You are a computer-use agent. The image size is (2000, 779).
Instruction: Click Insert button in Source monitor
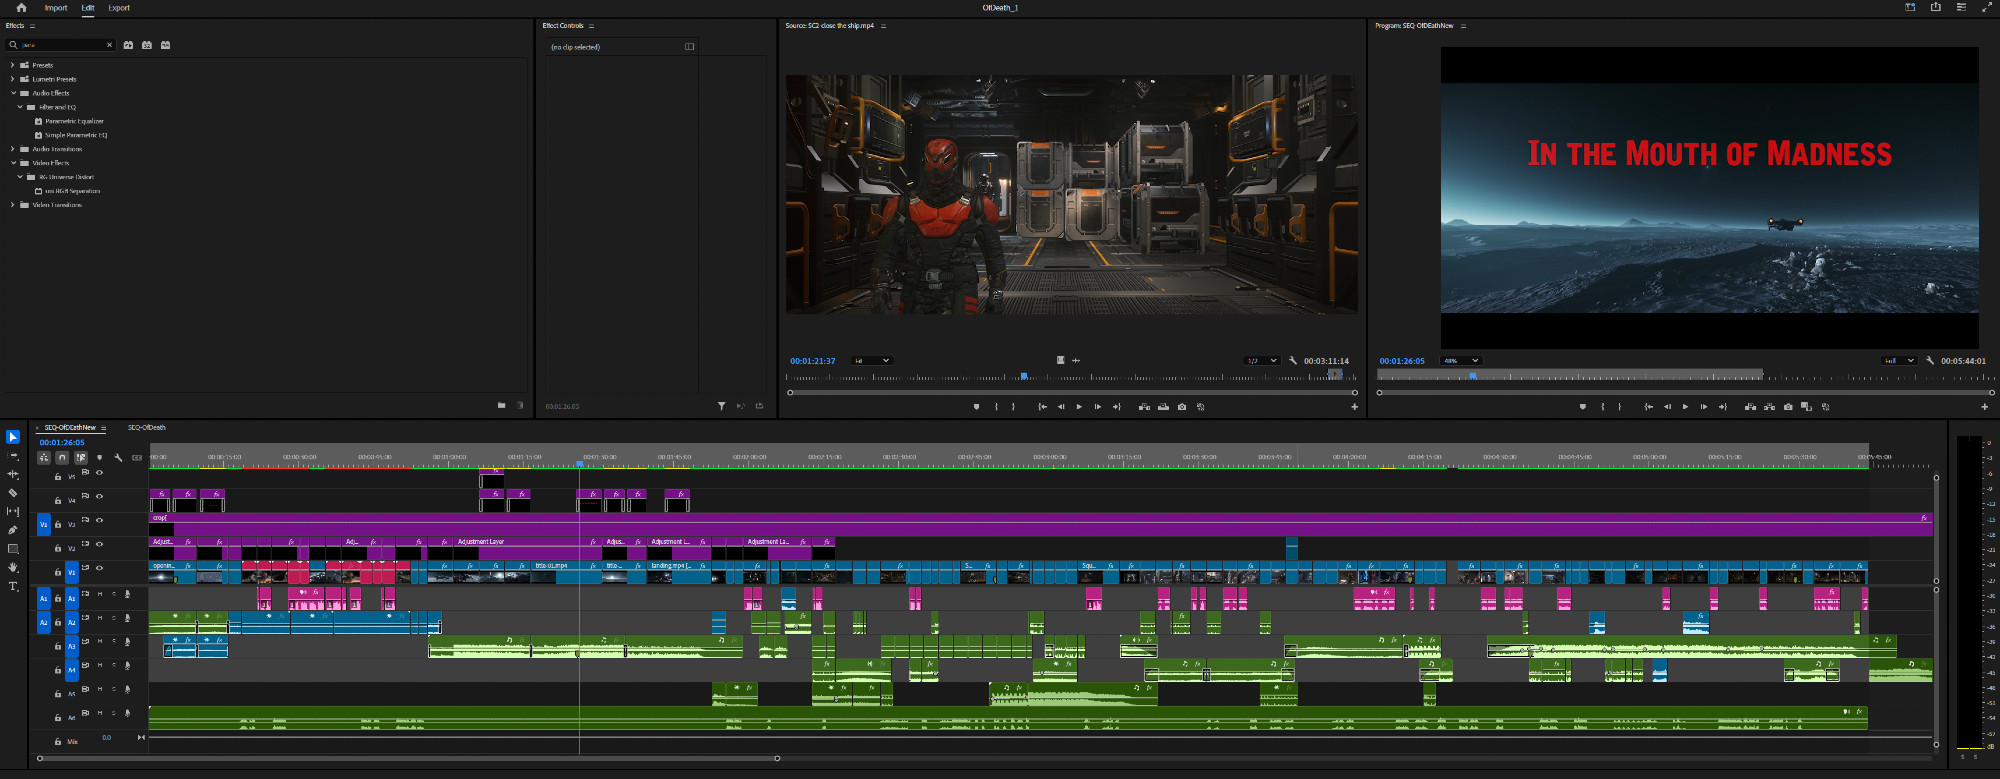[x=1144, y=407]
